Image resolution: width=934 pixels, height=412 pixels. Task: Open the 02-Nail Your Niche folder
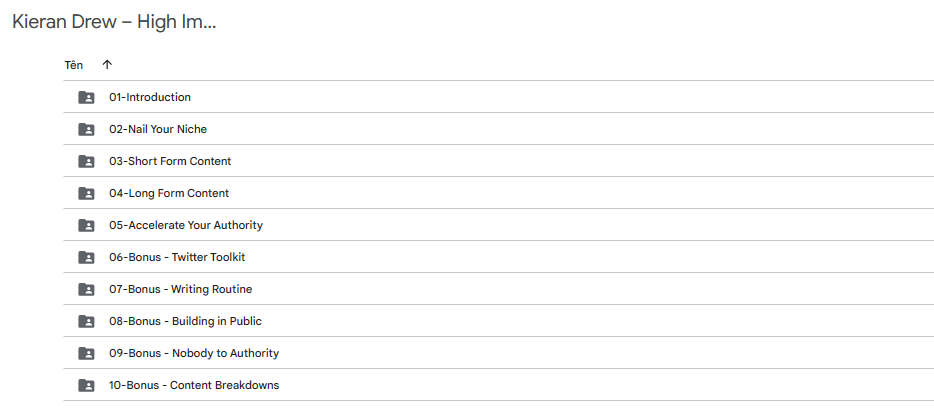pos(158,129)
